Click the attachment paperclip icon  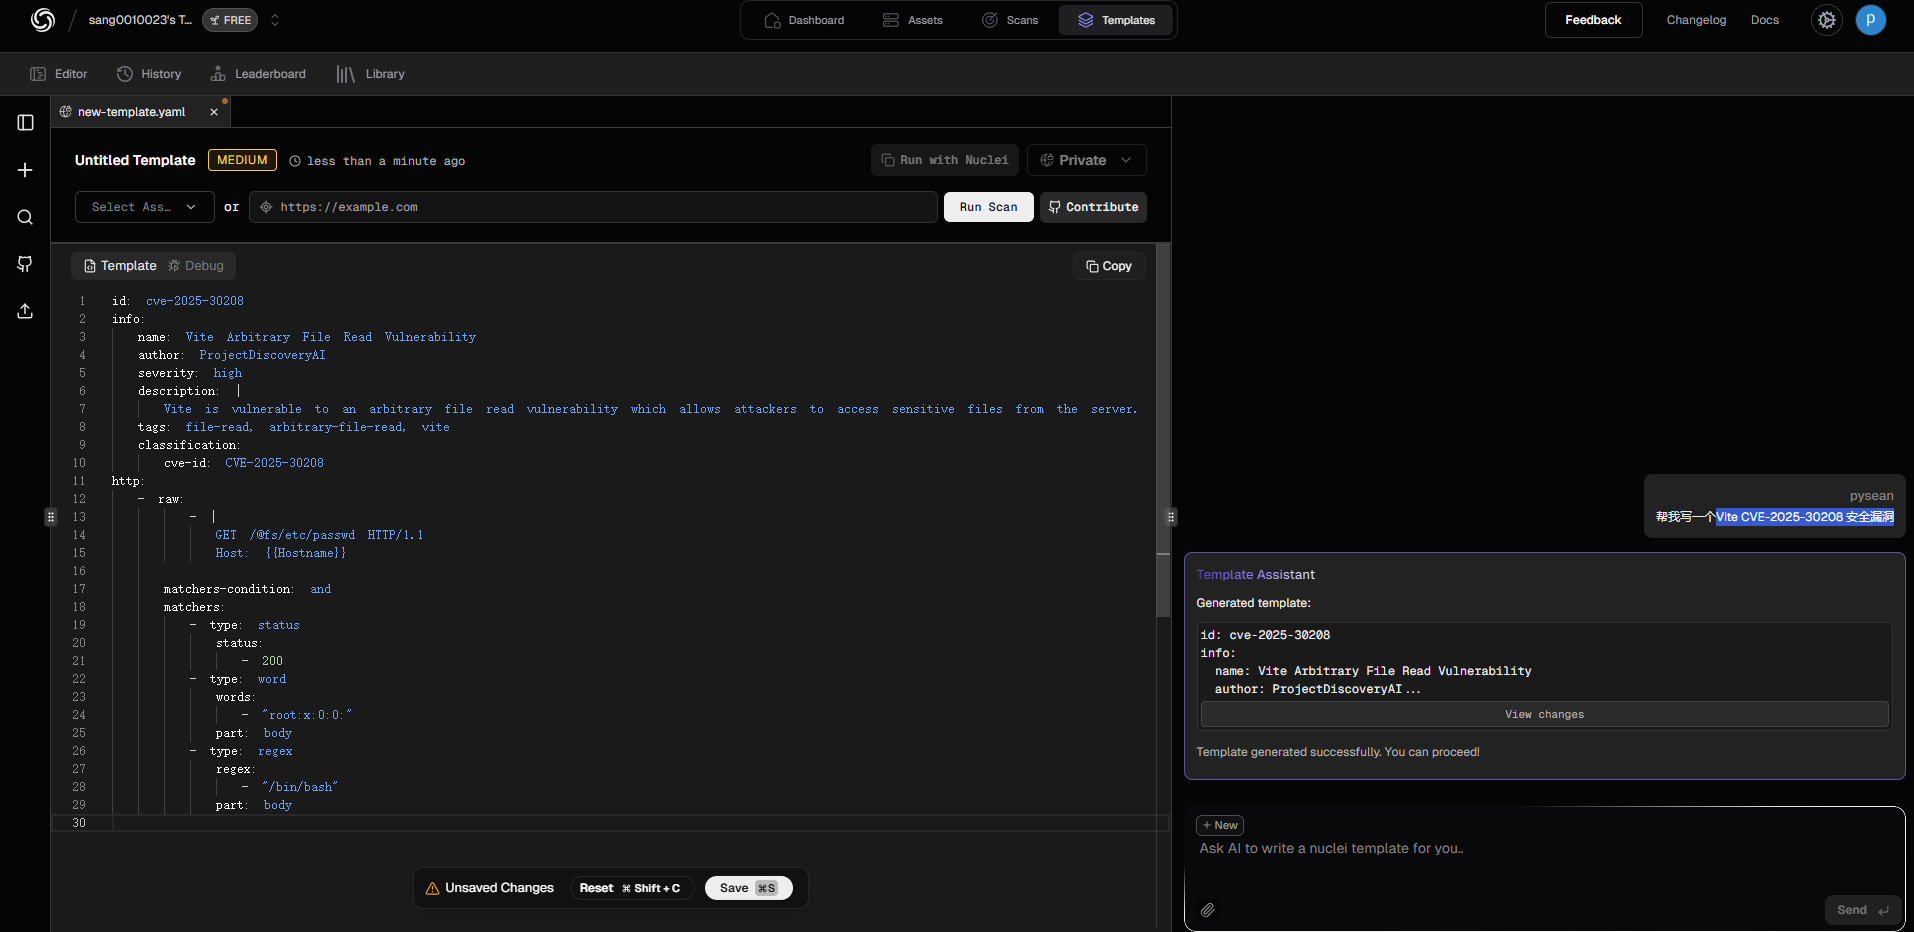pos(1208,910)
